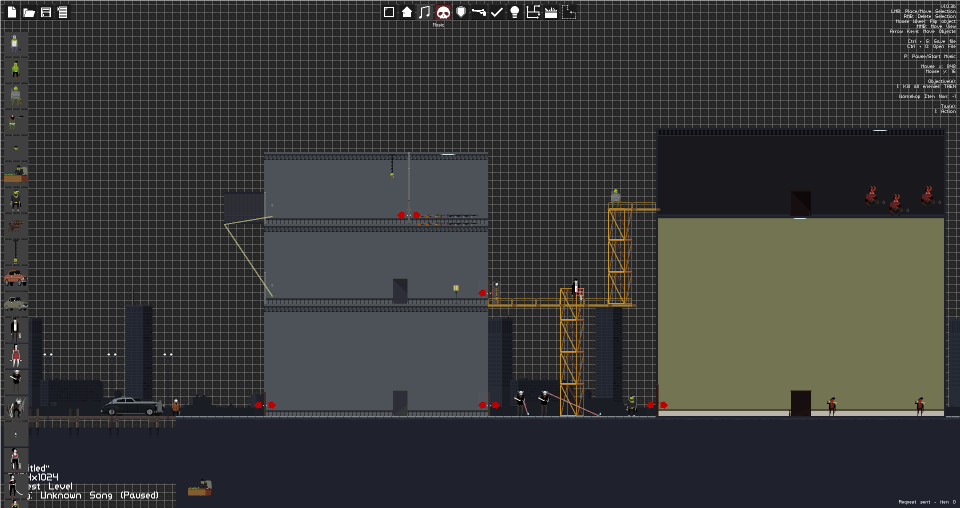Select the dashed selection region tool
Image resolution: width=960 pixels, height=508 pixels.
click(569, 12)
